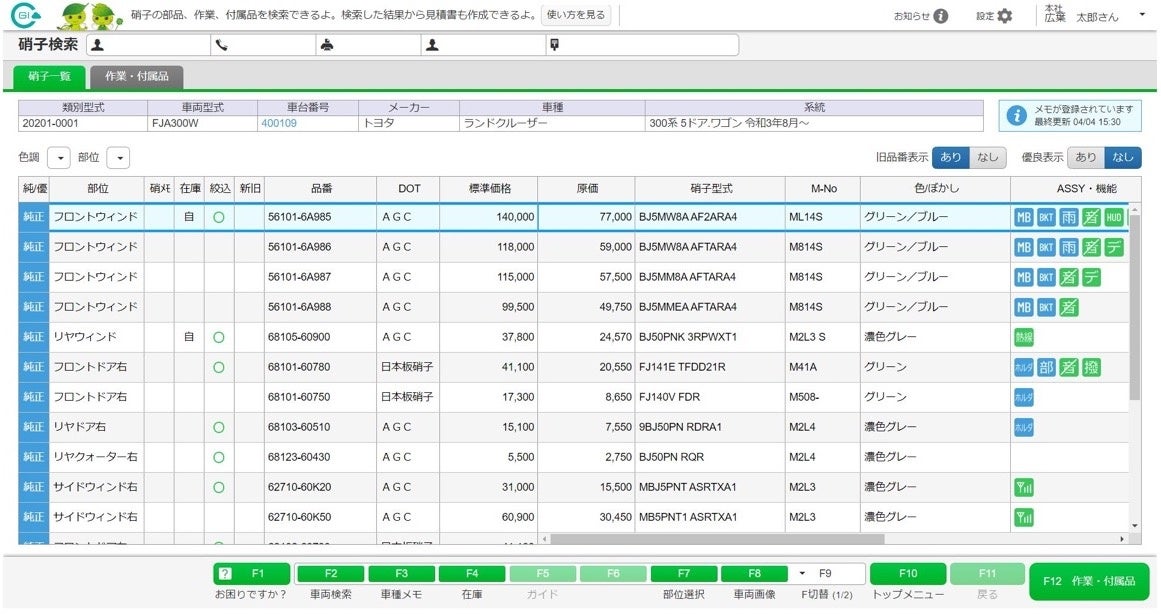Set 旧品番表示 to あり
Screen dimensions: 1161x614
[x=951, y=157]
